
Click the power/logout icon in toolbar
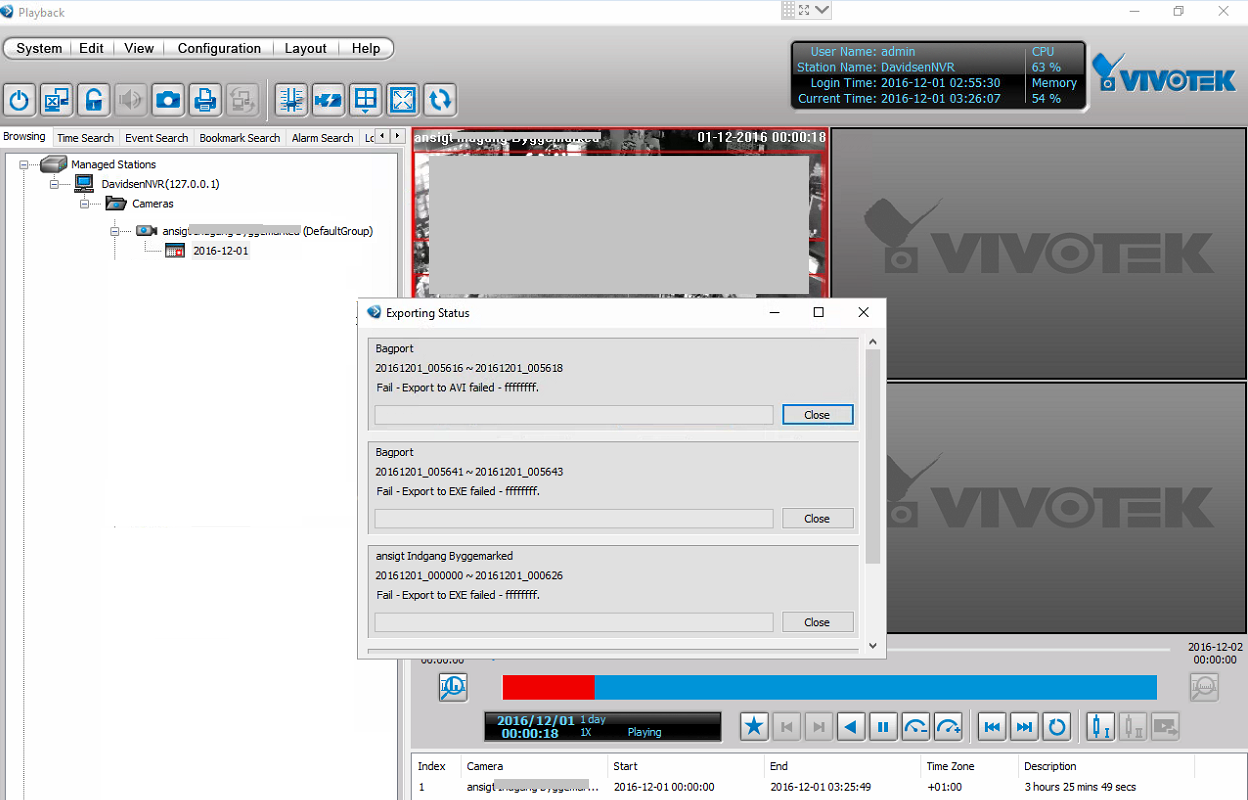(x=20, y=99)
